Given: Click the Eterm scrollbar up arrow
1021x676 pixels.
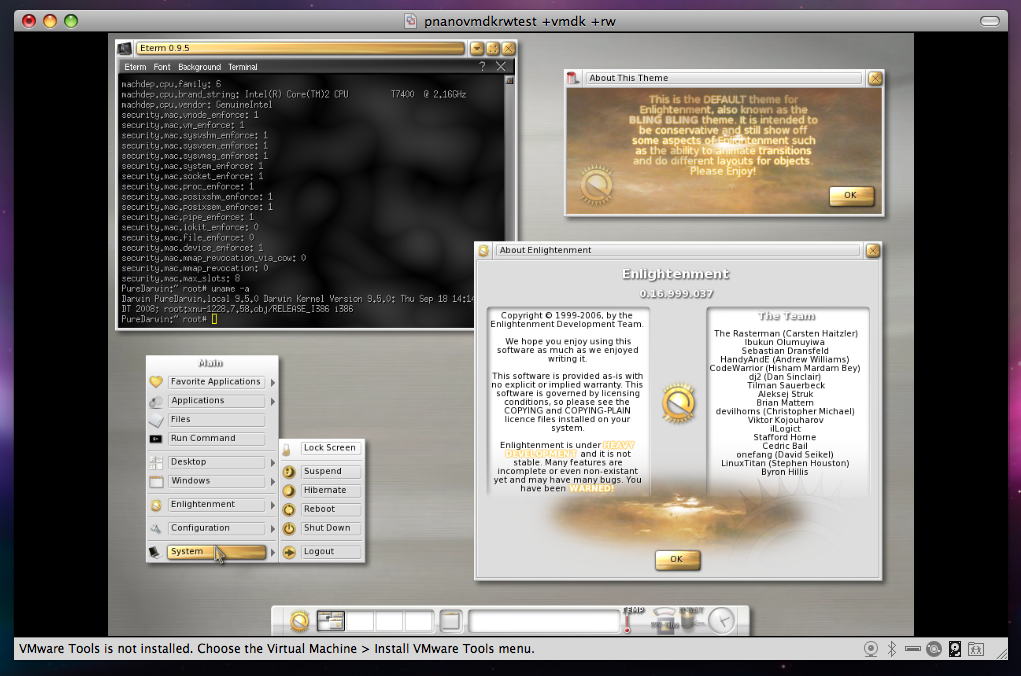Looking at the screenshot, I should (x=509, y=81).
